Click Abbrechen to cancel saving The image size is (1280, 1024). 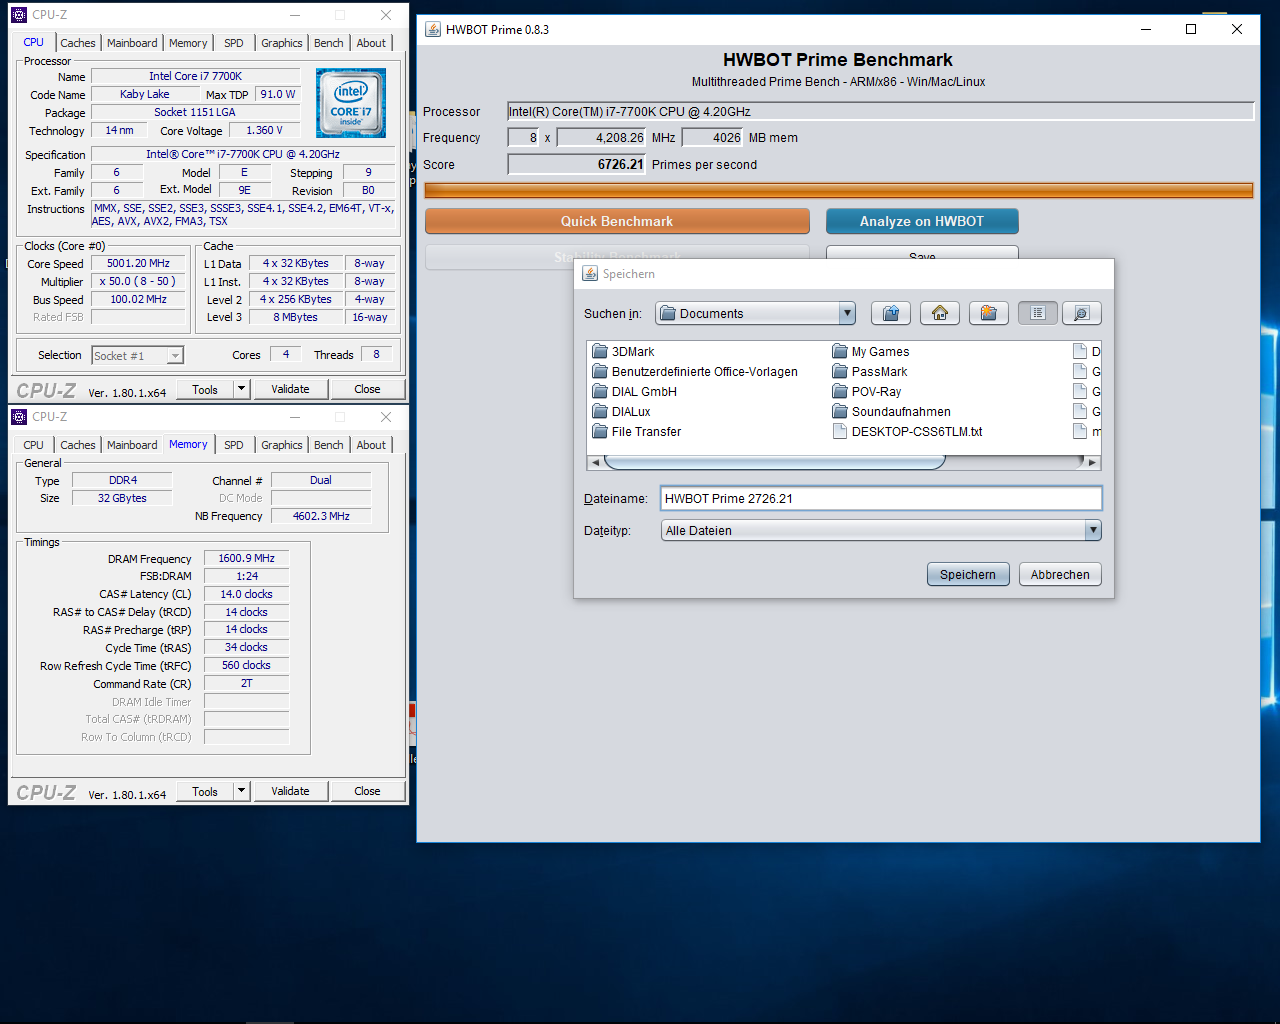(1060, 574)
